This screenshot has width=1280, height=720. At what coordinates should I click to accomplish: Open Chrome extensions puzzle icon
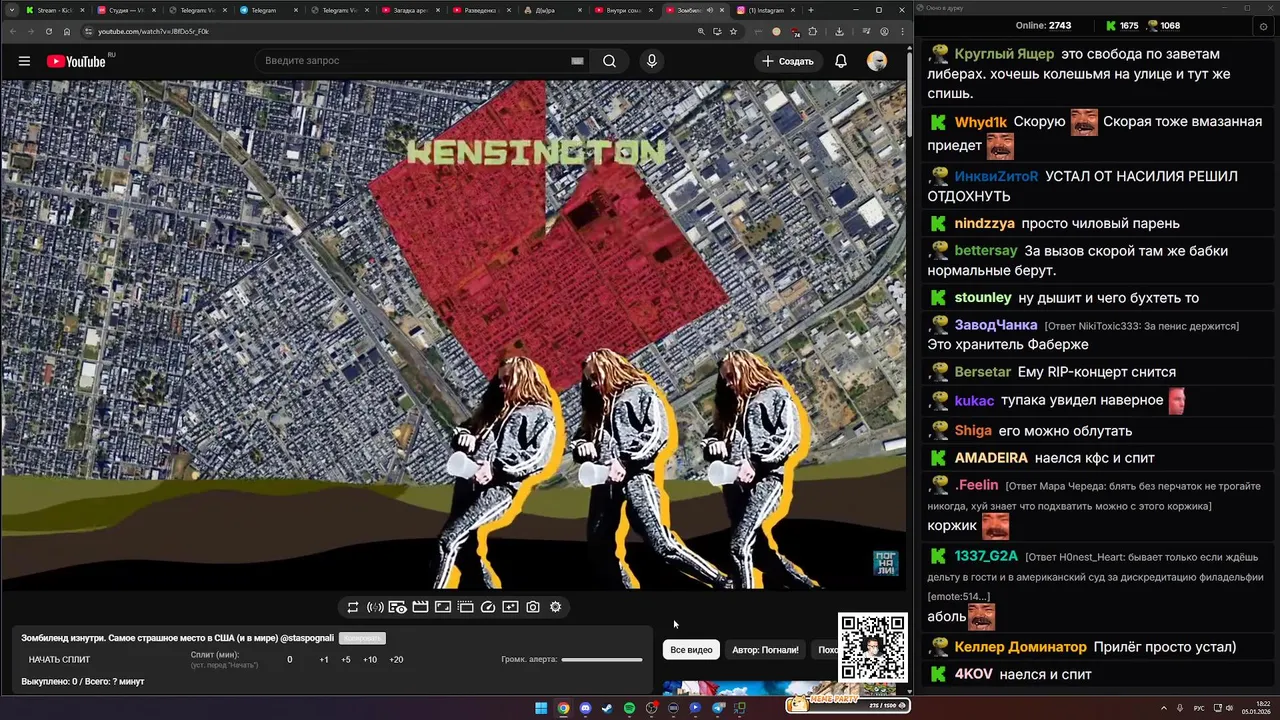coord(812,31)
